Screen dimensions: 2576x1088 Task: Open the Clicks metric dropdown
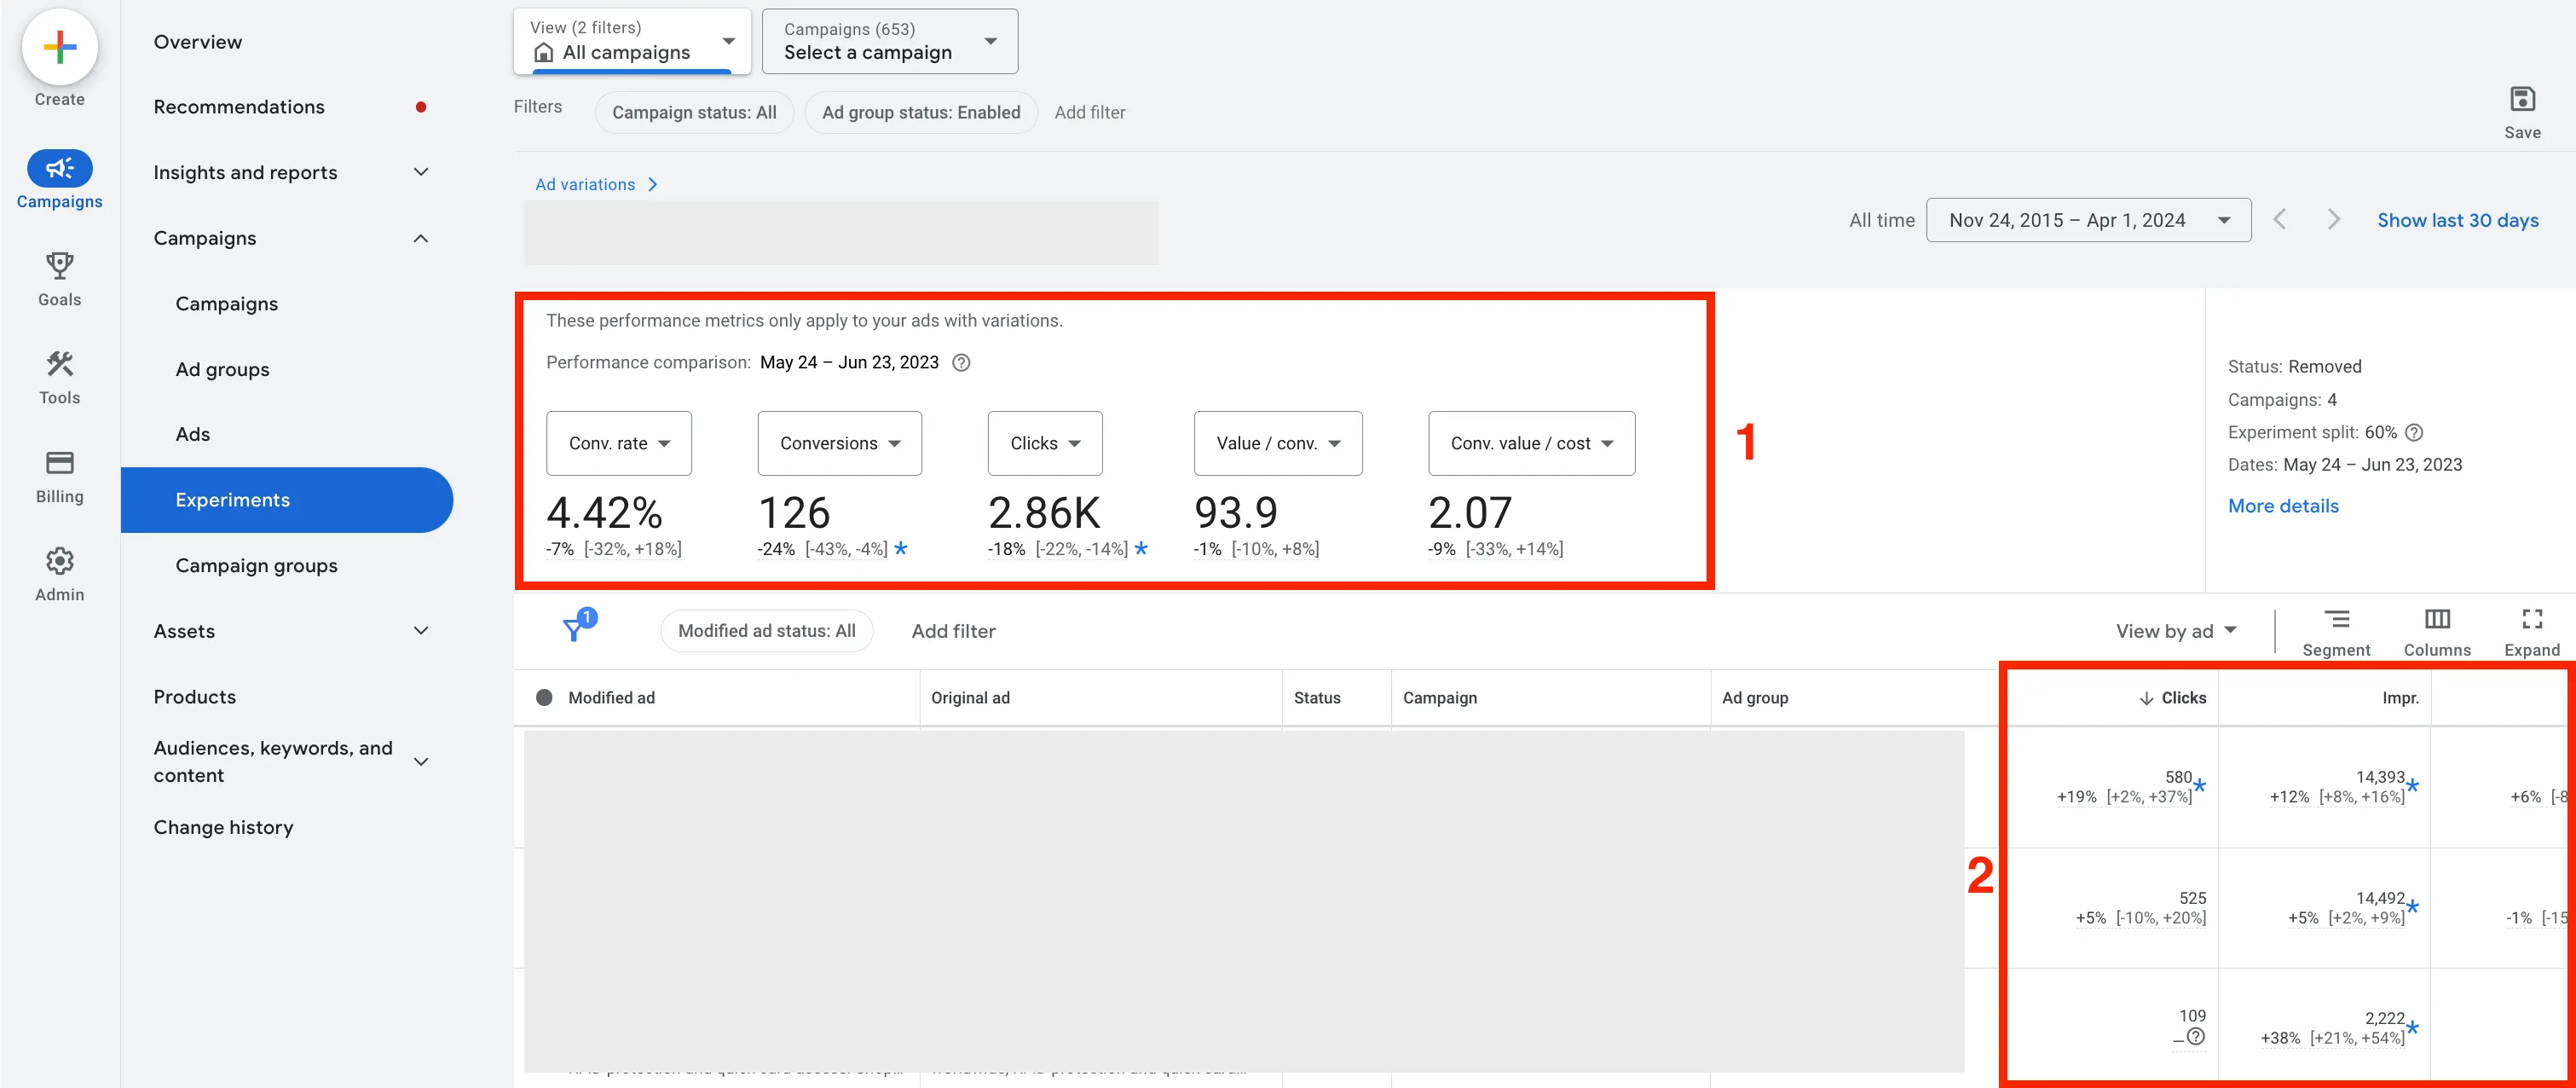point(1045,443)
